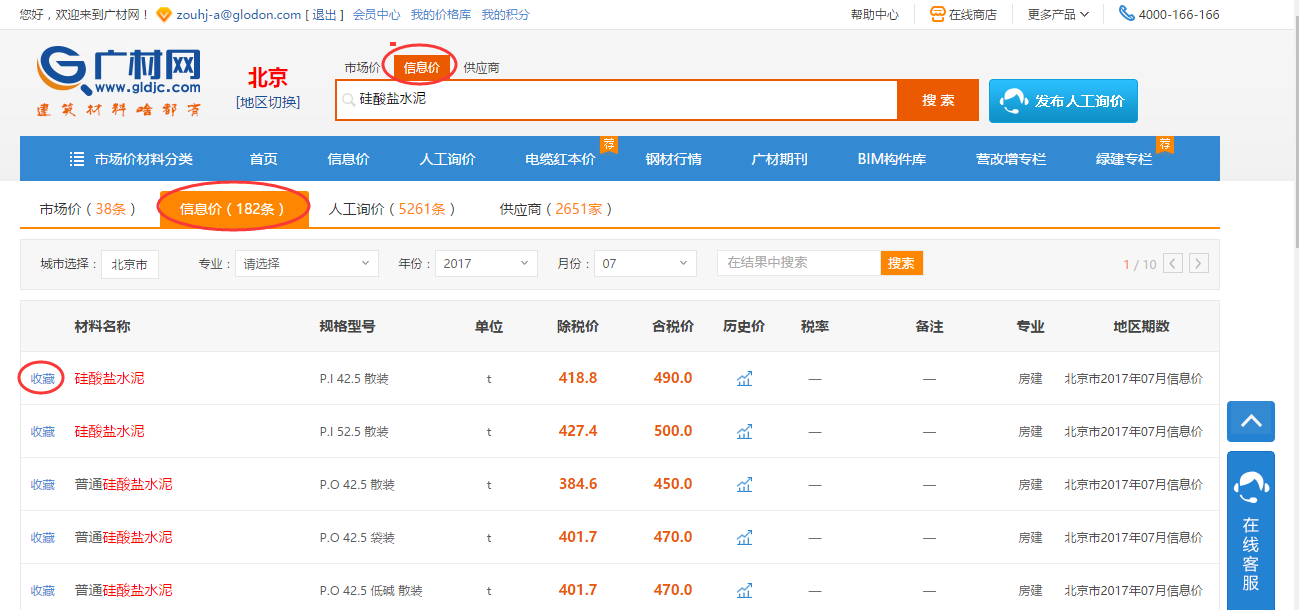Viewport: 1299px width, 610px height.
Task: Switch to 人工询价 results tab
Action: (x=392, y=209)
